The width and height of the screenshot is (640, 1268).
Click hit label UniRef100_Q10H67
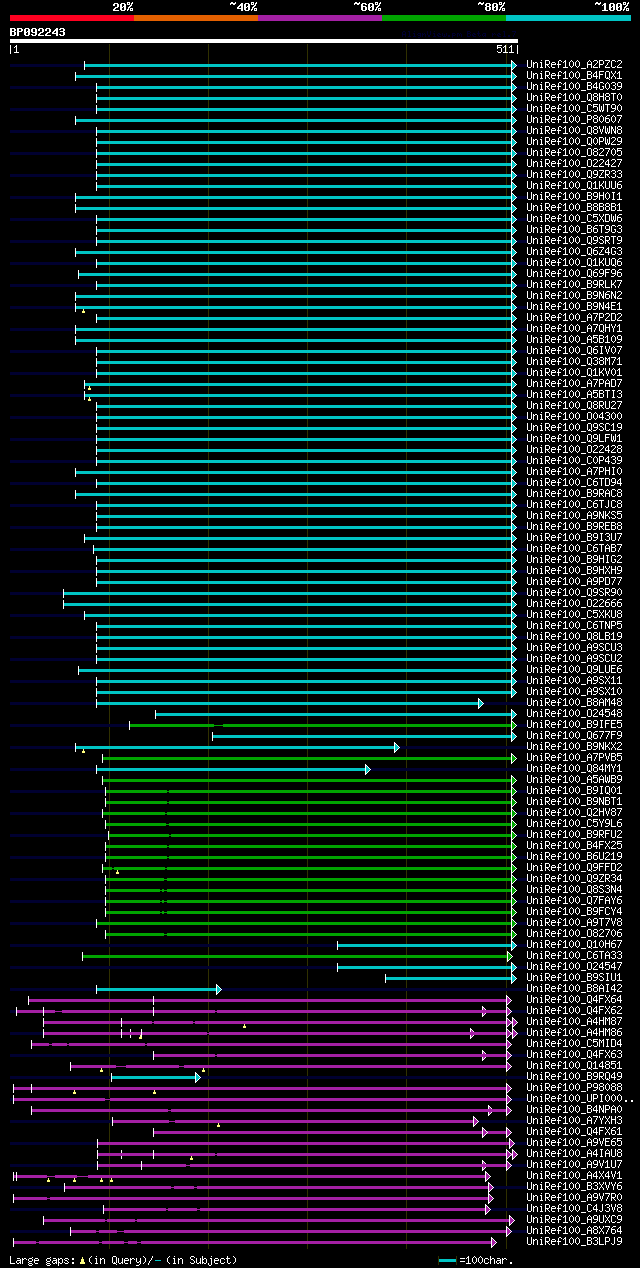click(x=574, y=944)
